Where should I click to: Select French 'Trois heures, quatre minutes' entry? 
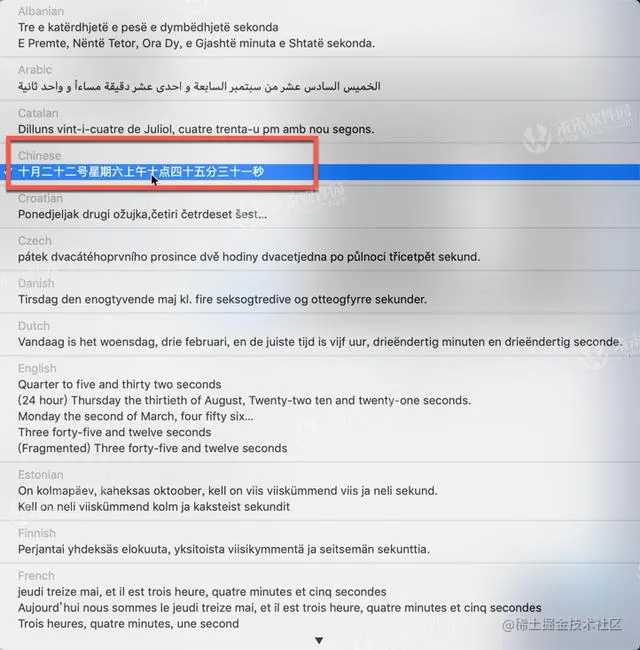click(x=128, y=623)
